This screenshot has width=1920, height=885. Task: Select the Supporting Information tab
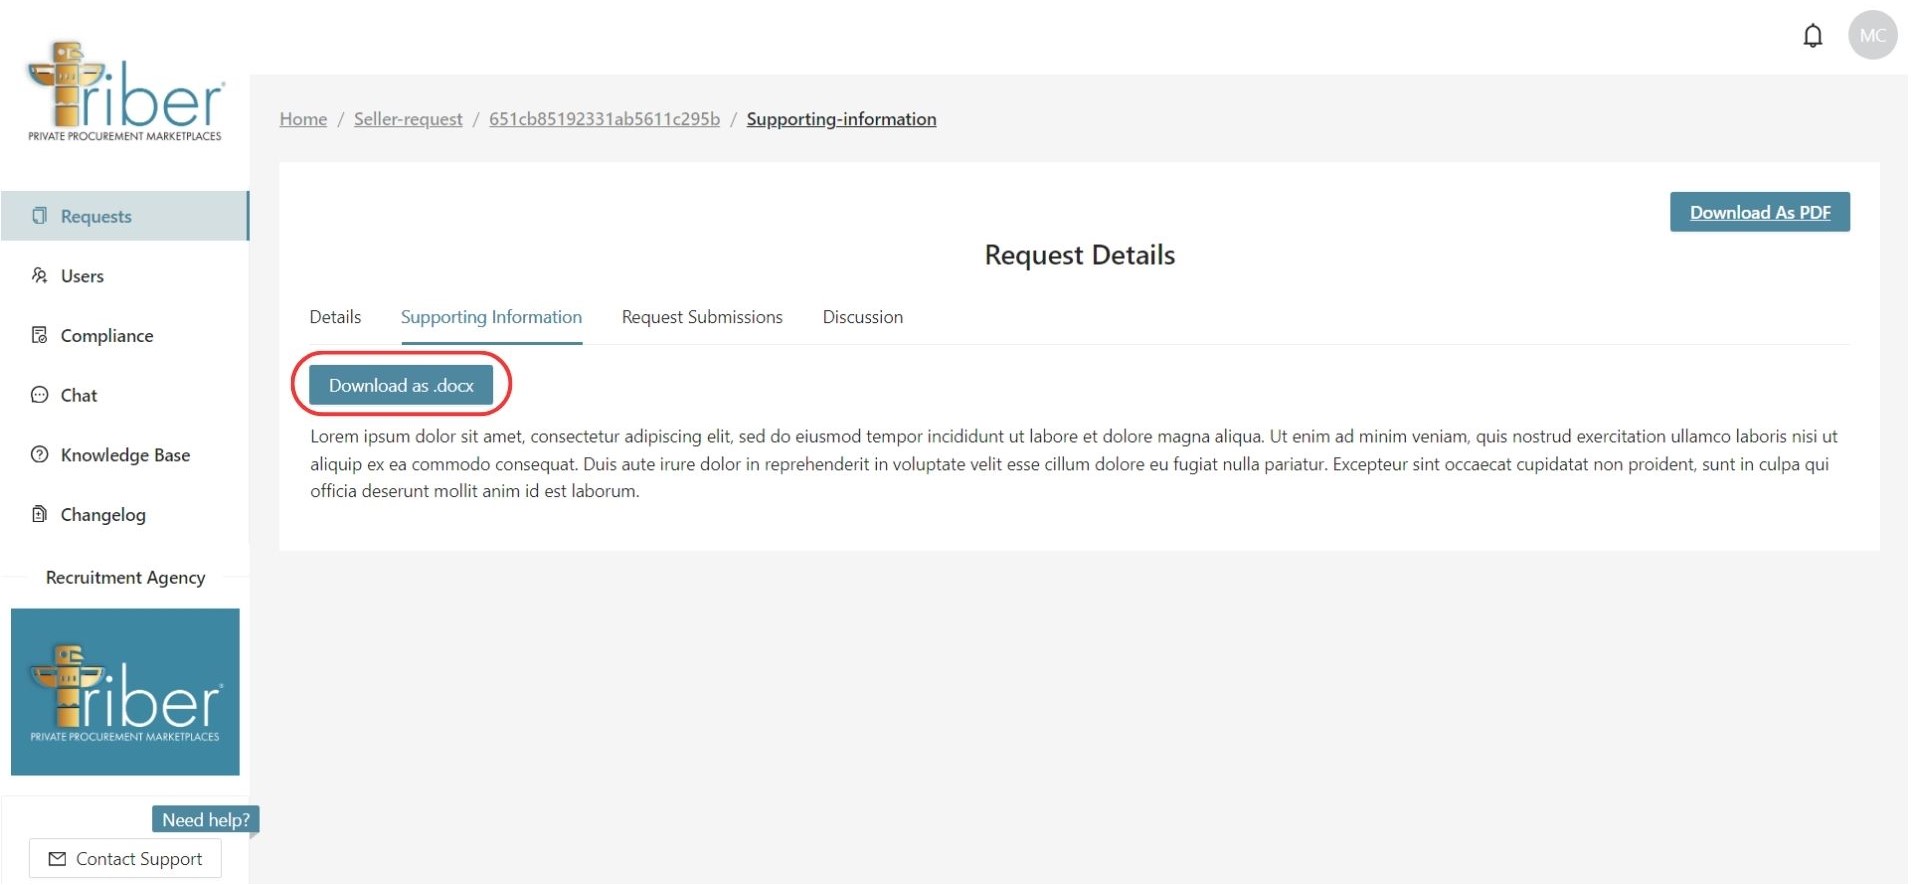click(491, 317)
